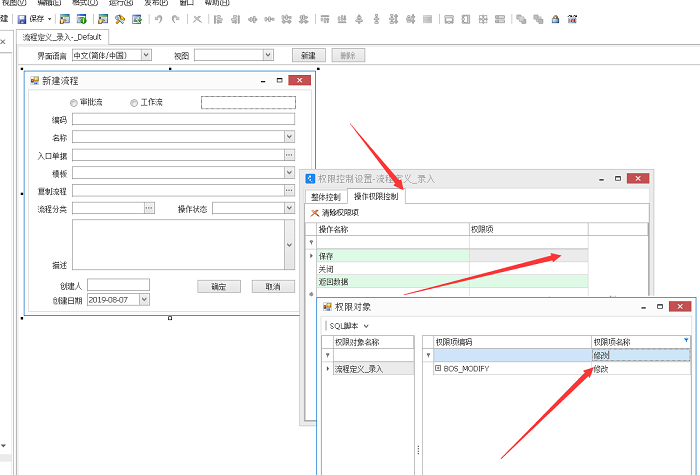
Task: Click the filter icon in 权限项名称 header
Action: click(x=686, y=340)
